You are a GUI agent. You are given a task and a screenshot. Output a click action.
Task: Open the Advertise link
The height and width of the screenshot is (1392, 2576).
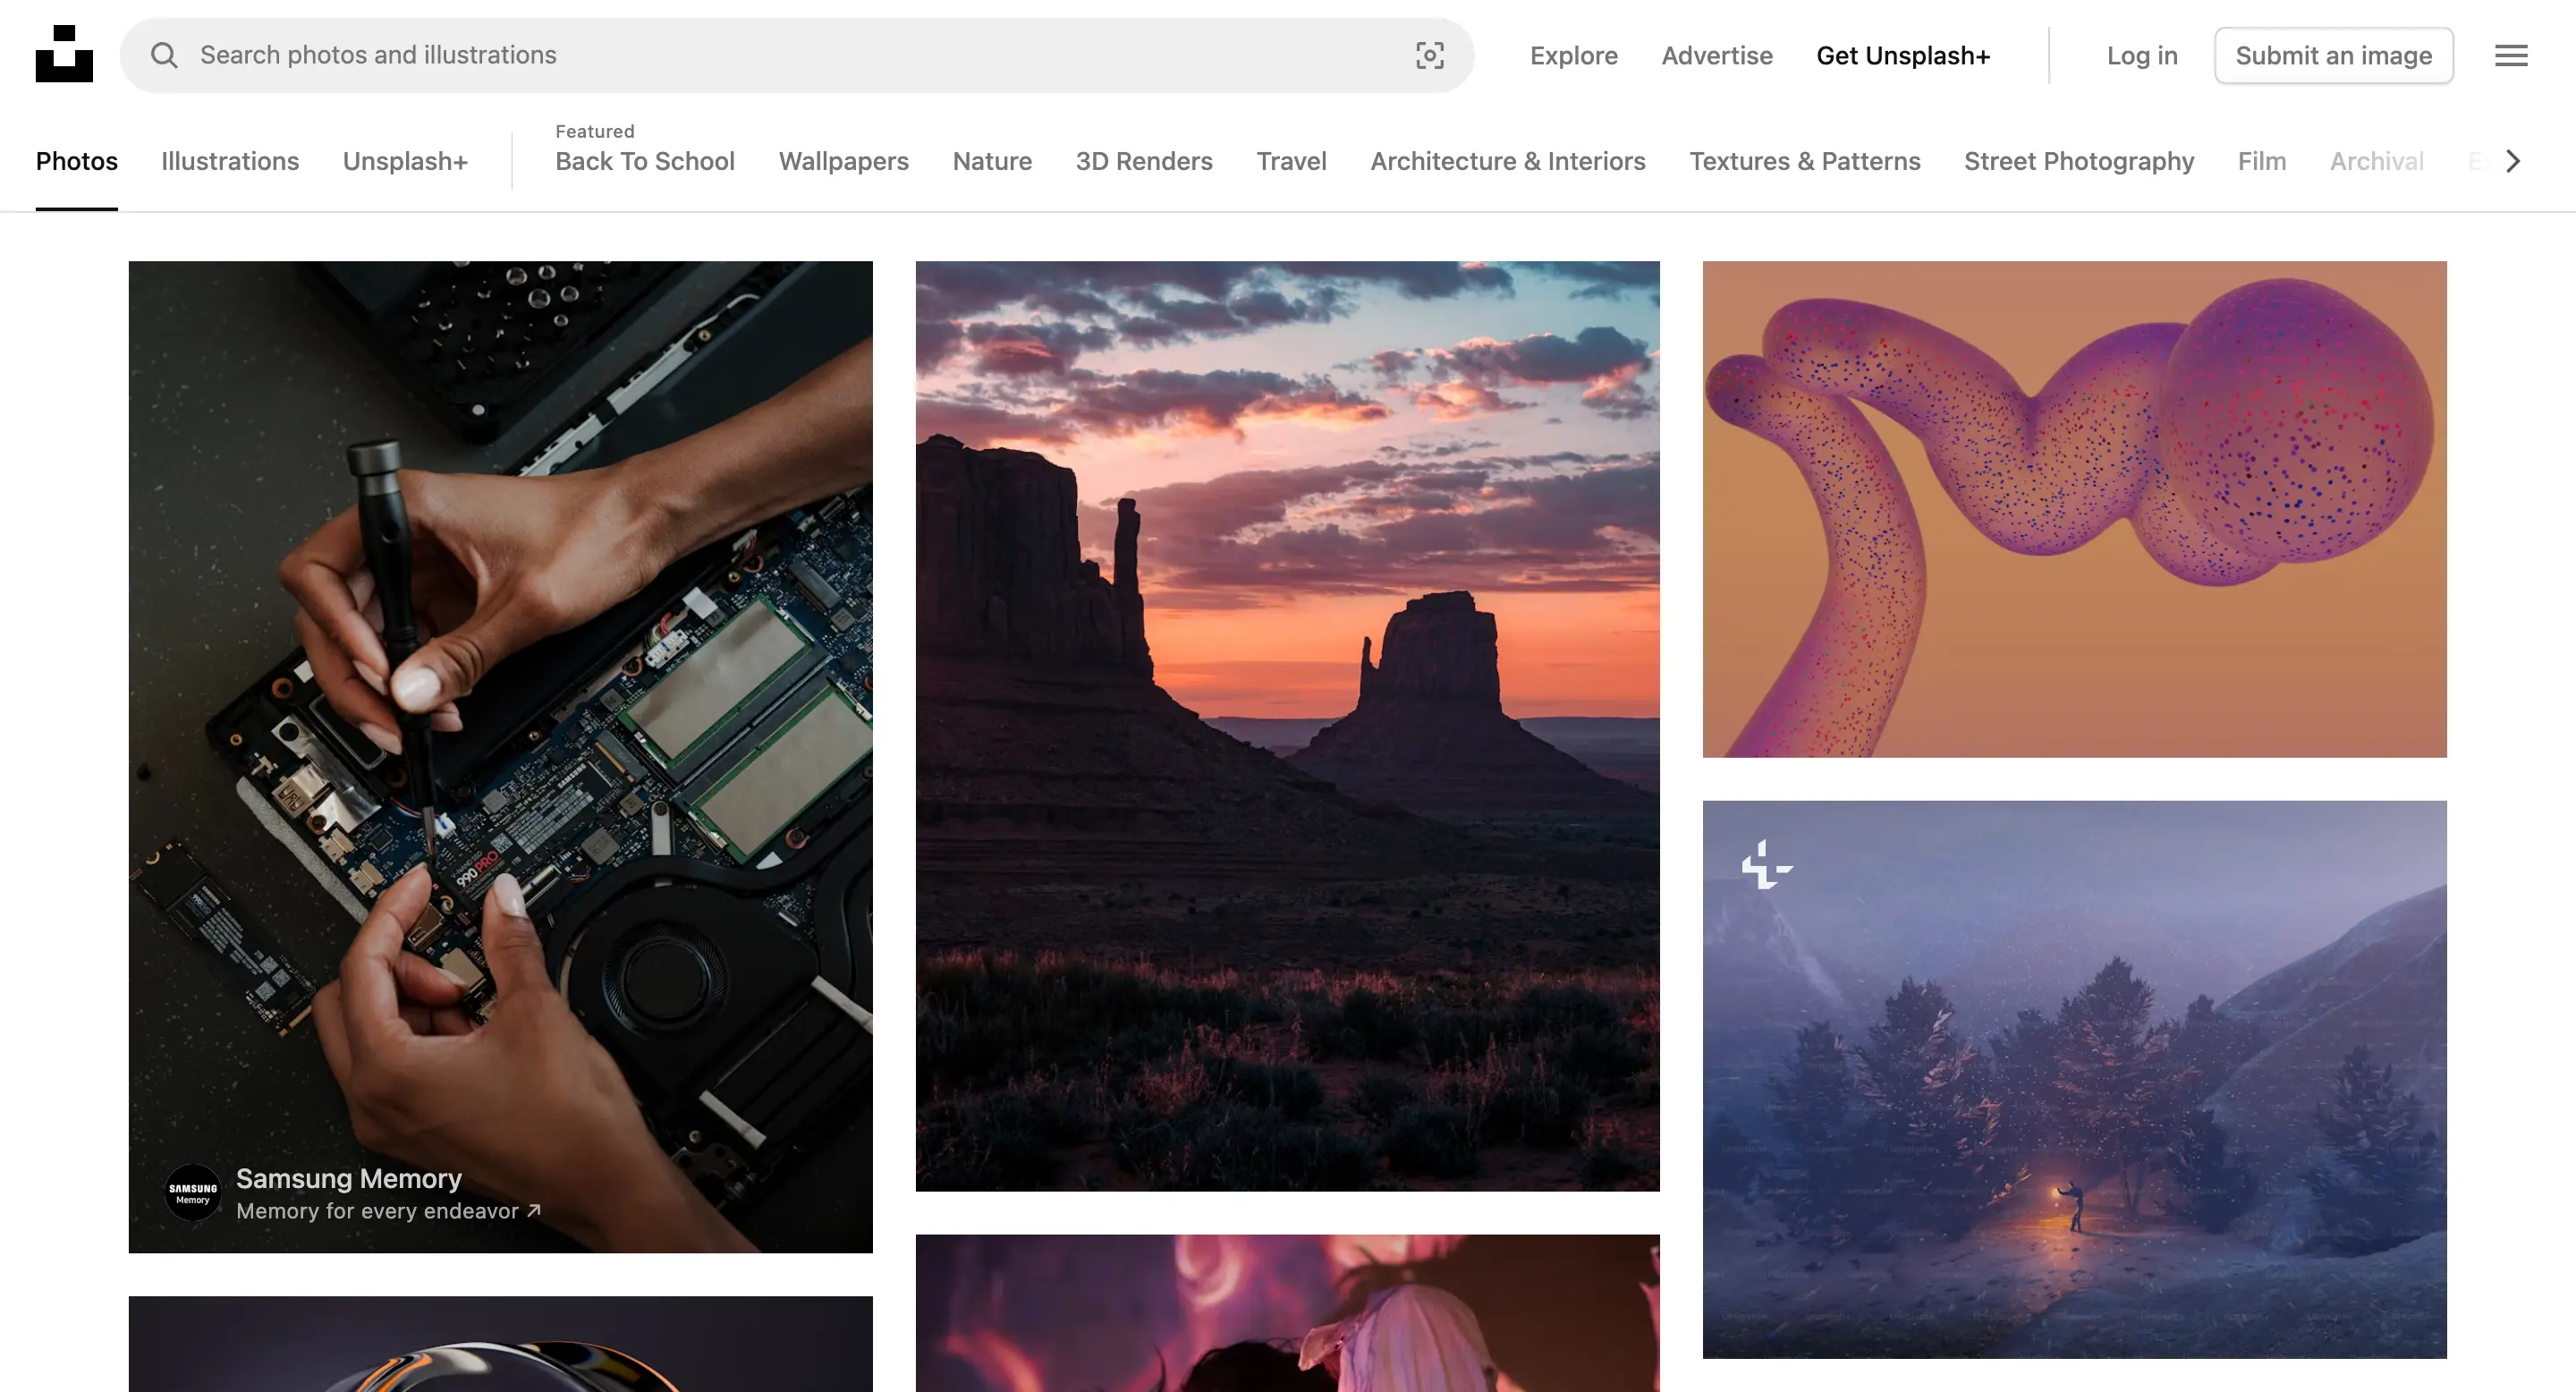pyautogui.click(x=1717, y=55)
